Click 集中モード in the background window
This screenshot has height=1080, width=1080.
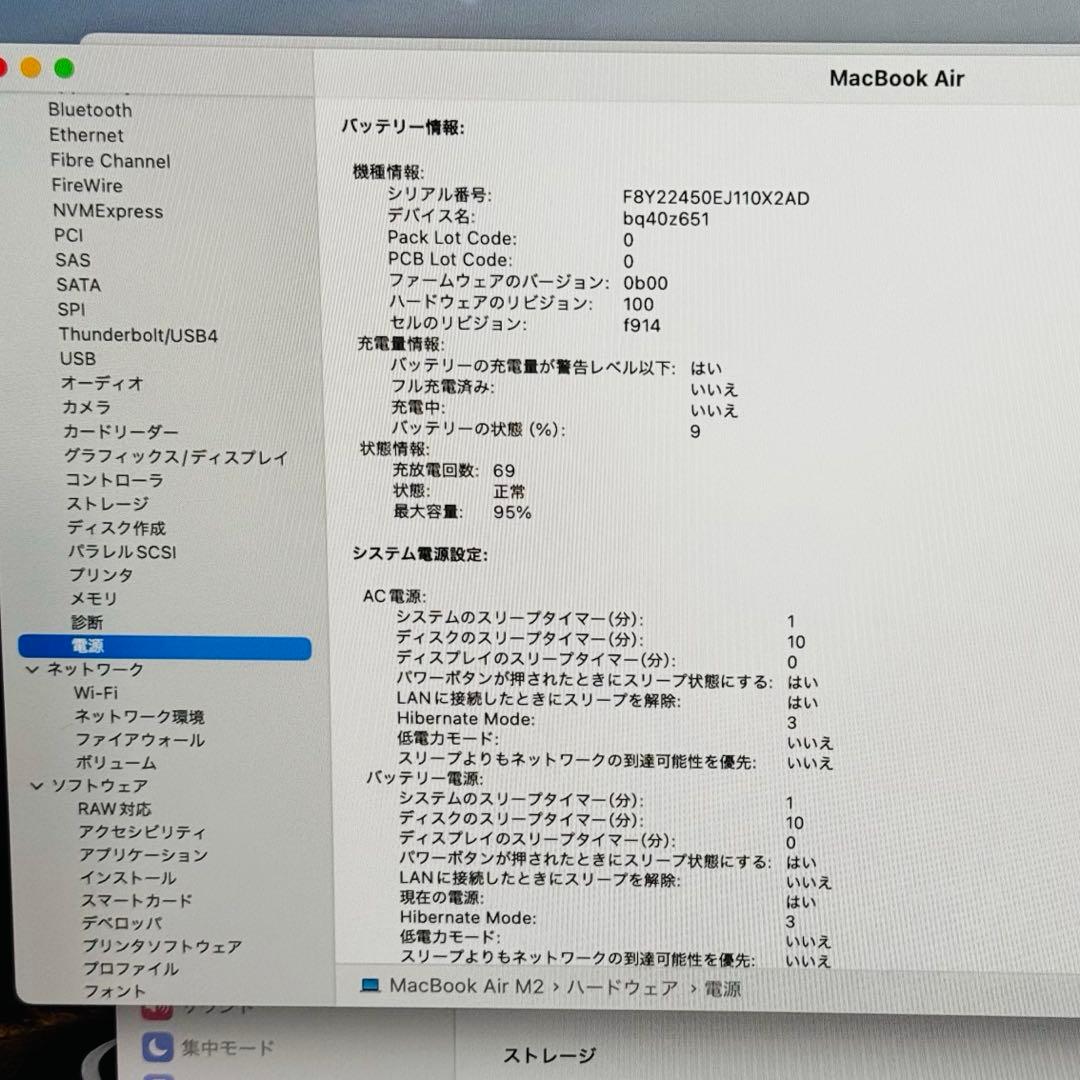pyautogui.click(x=227, y=1048)
